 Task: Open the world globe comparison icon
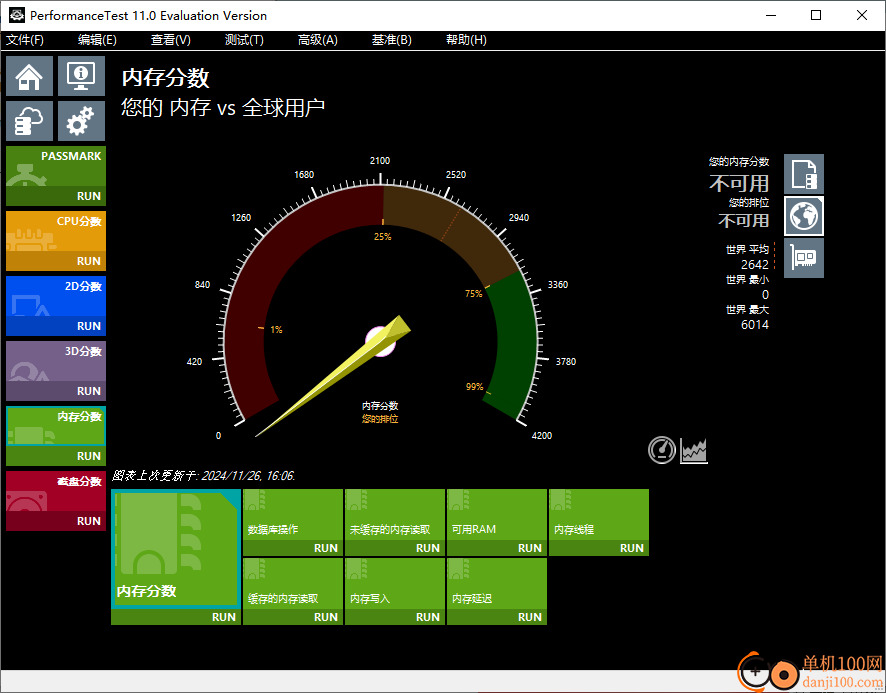(x=804, y=216)
